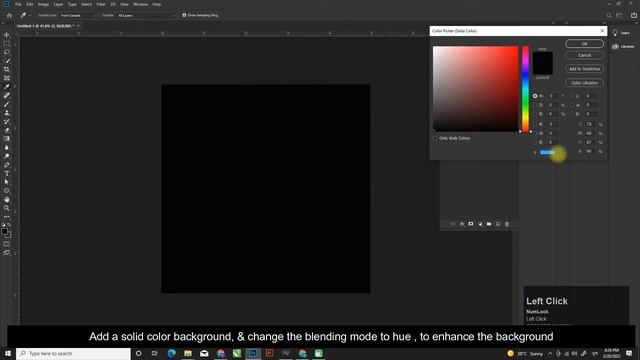Open Color Libraries button
This screenshot has height=360, width=640.
point(584,83)
